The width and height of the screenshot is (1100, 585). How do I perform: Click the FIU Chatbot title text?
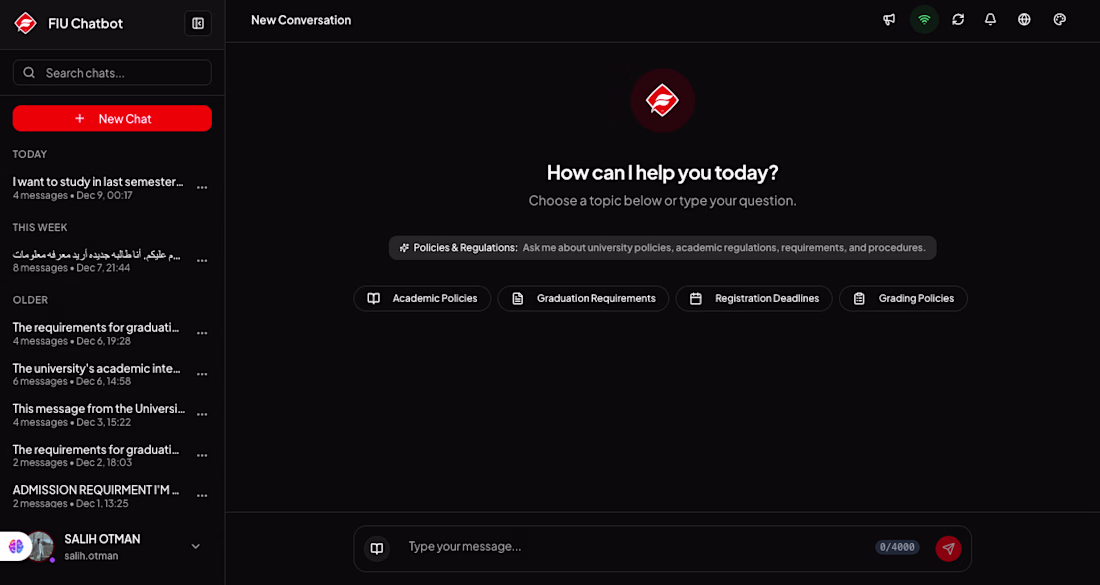[86, 23]
